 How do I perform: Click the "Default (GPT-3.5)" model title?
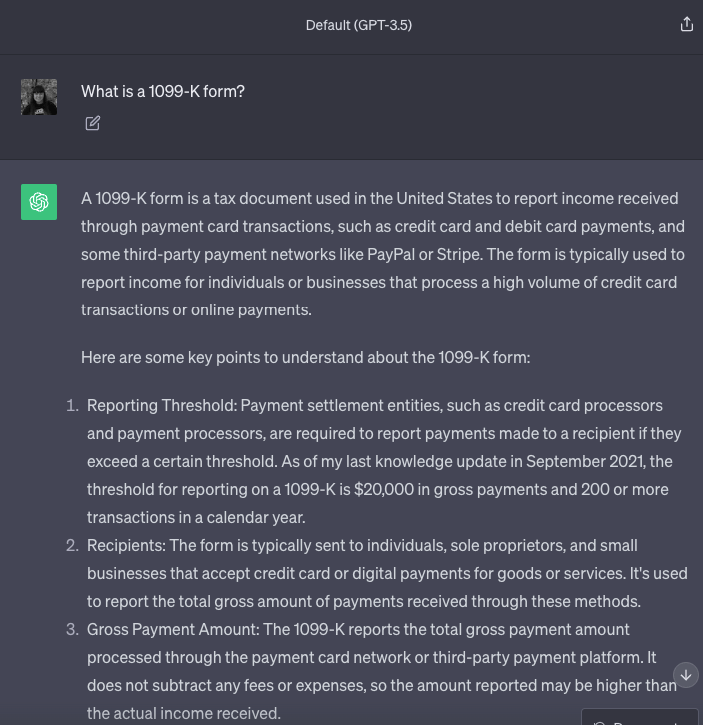[358, 25]
